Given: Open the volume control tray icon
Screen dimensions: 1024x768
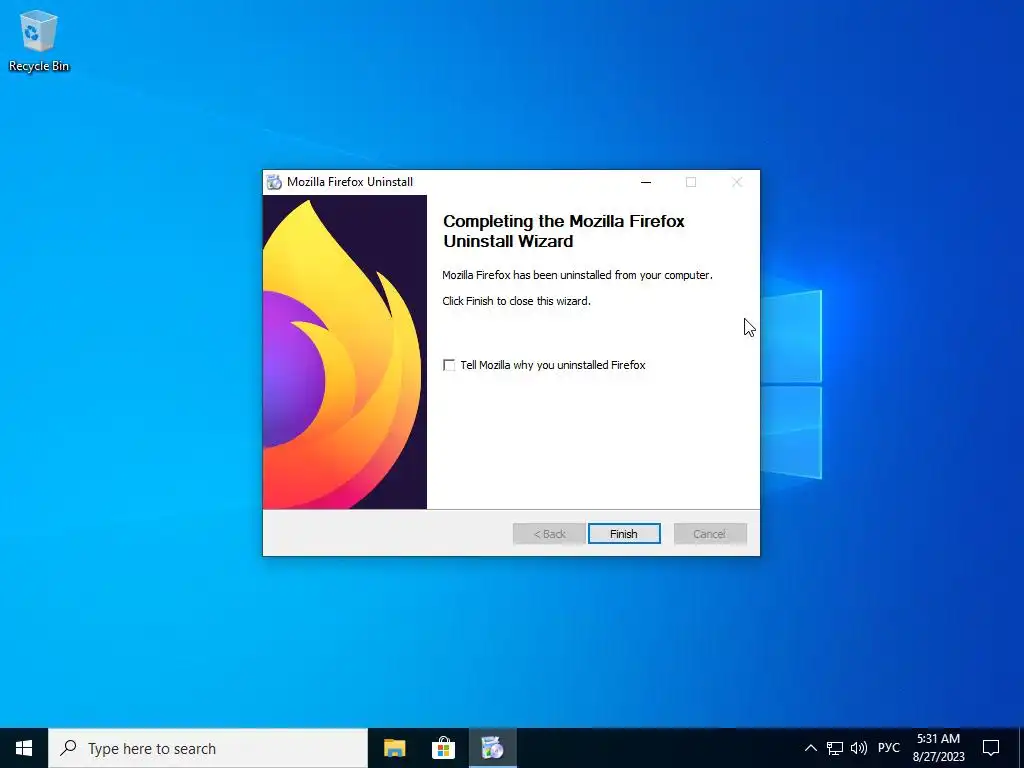Looking at the screenshot, I should 859,748.
